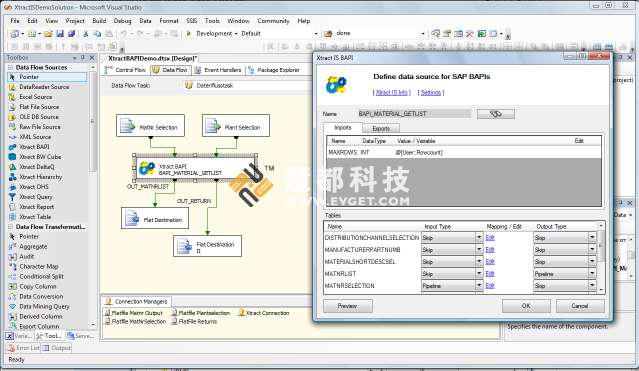Viewport: 639px width, 371px height.
Task: Click BAPI Name input field
Action: (x=413, y=114)
